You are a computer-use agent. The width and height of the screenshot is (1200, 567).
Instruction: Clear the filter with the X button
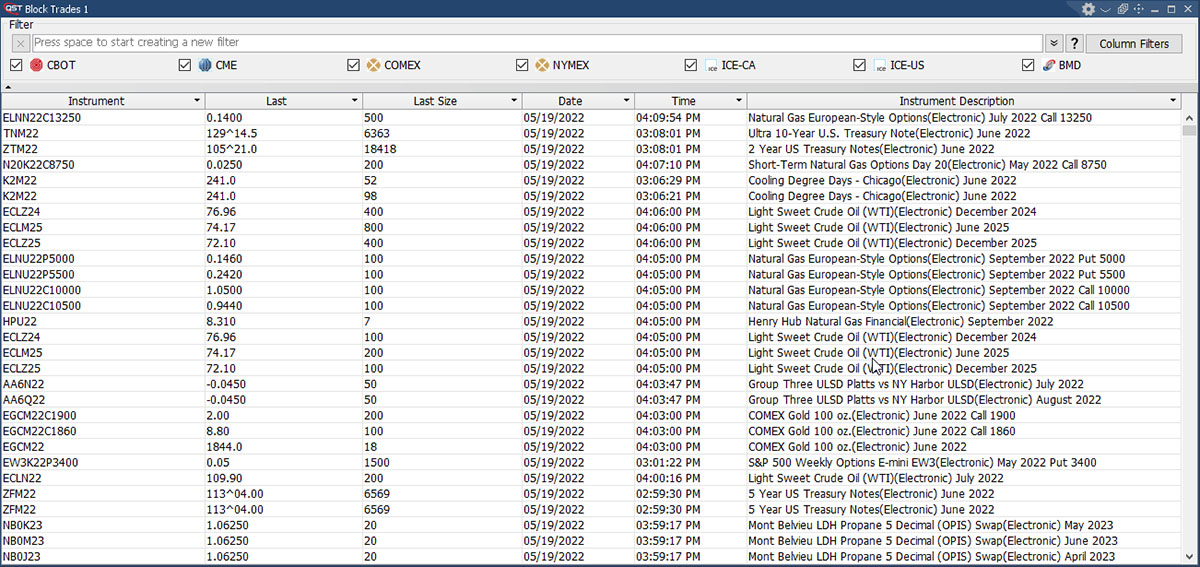point(21,44)
